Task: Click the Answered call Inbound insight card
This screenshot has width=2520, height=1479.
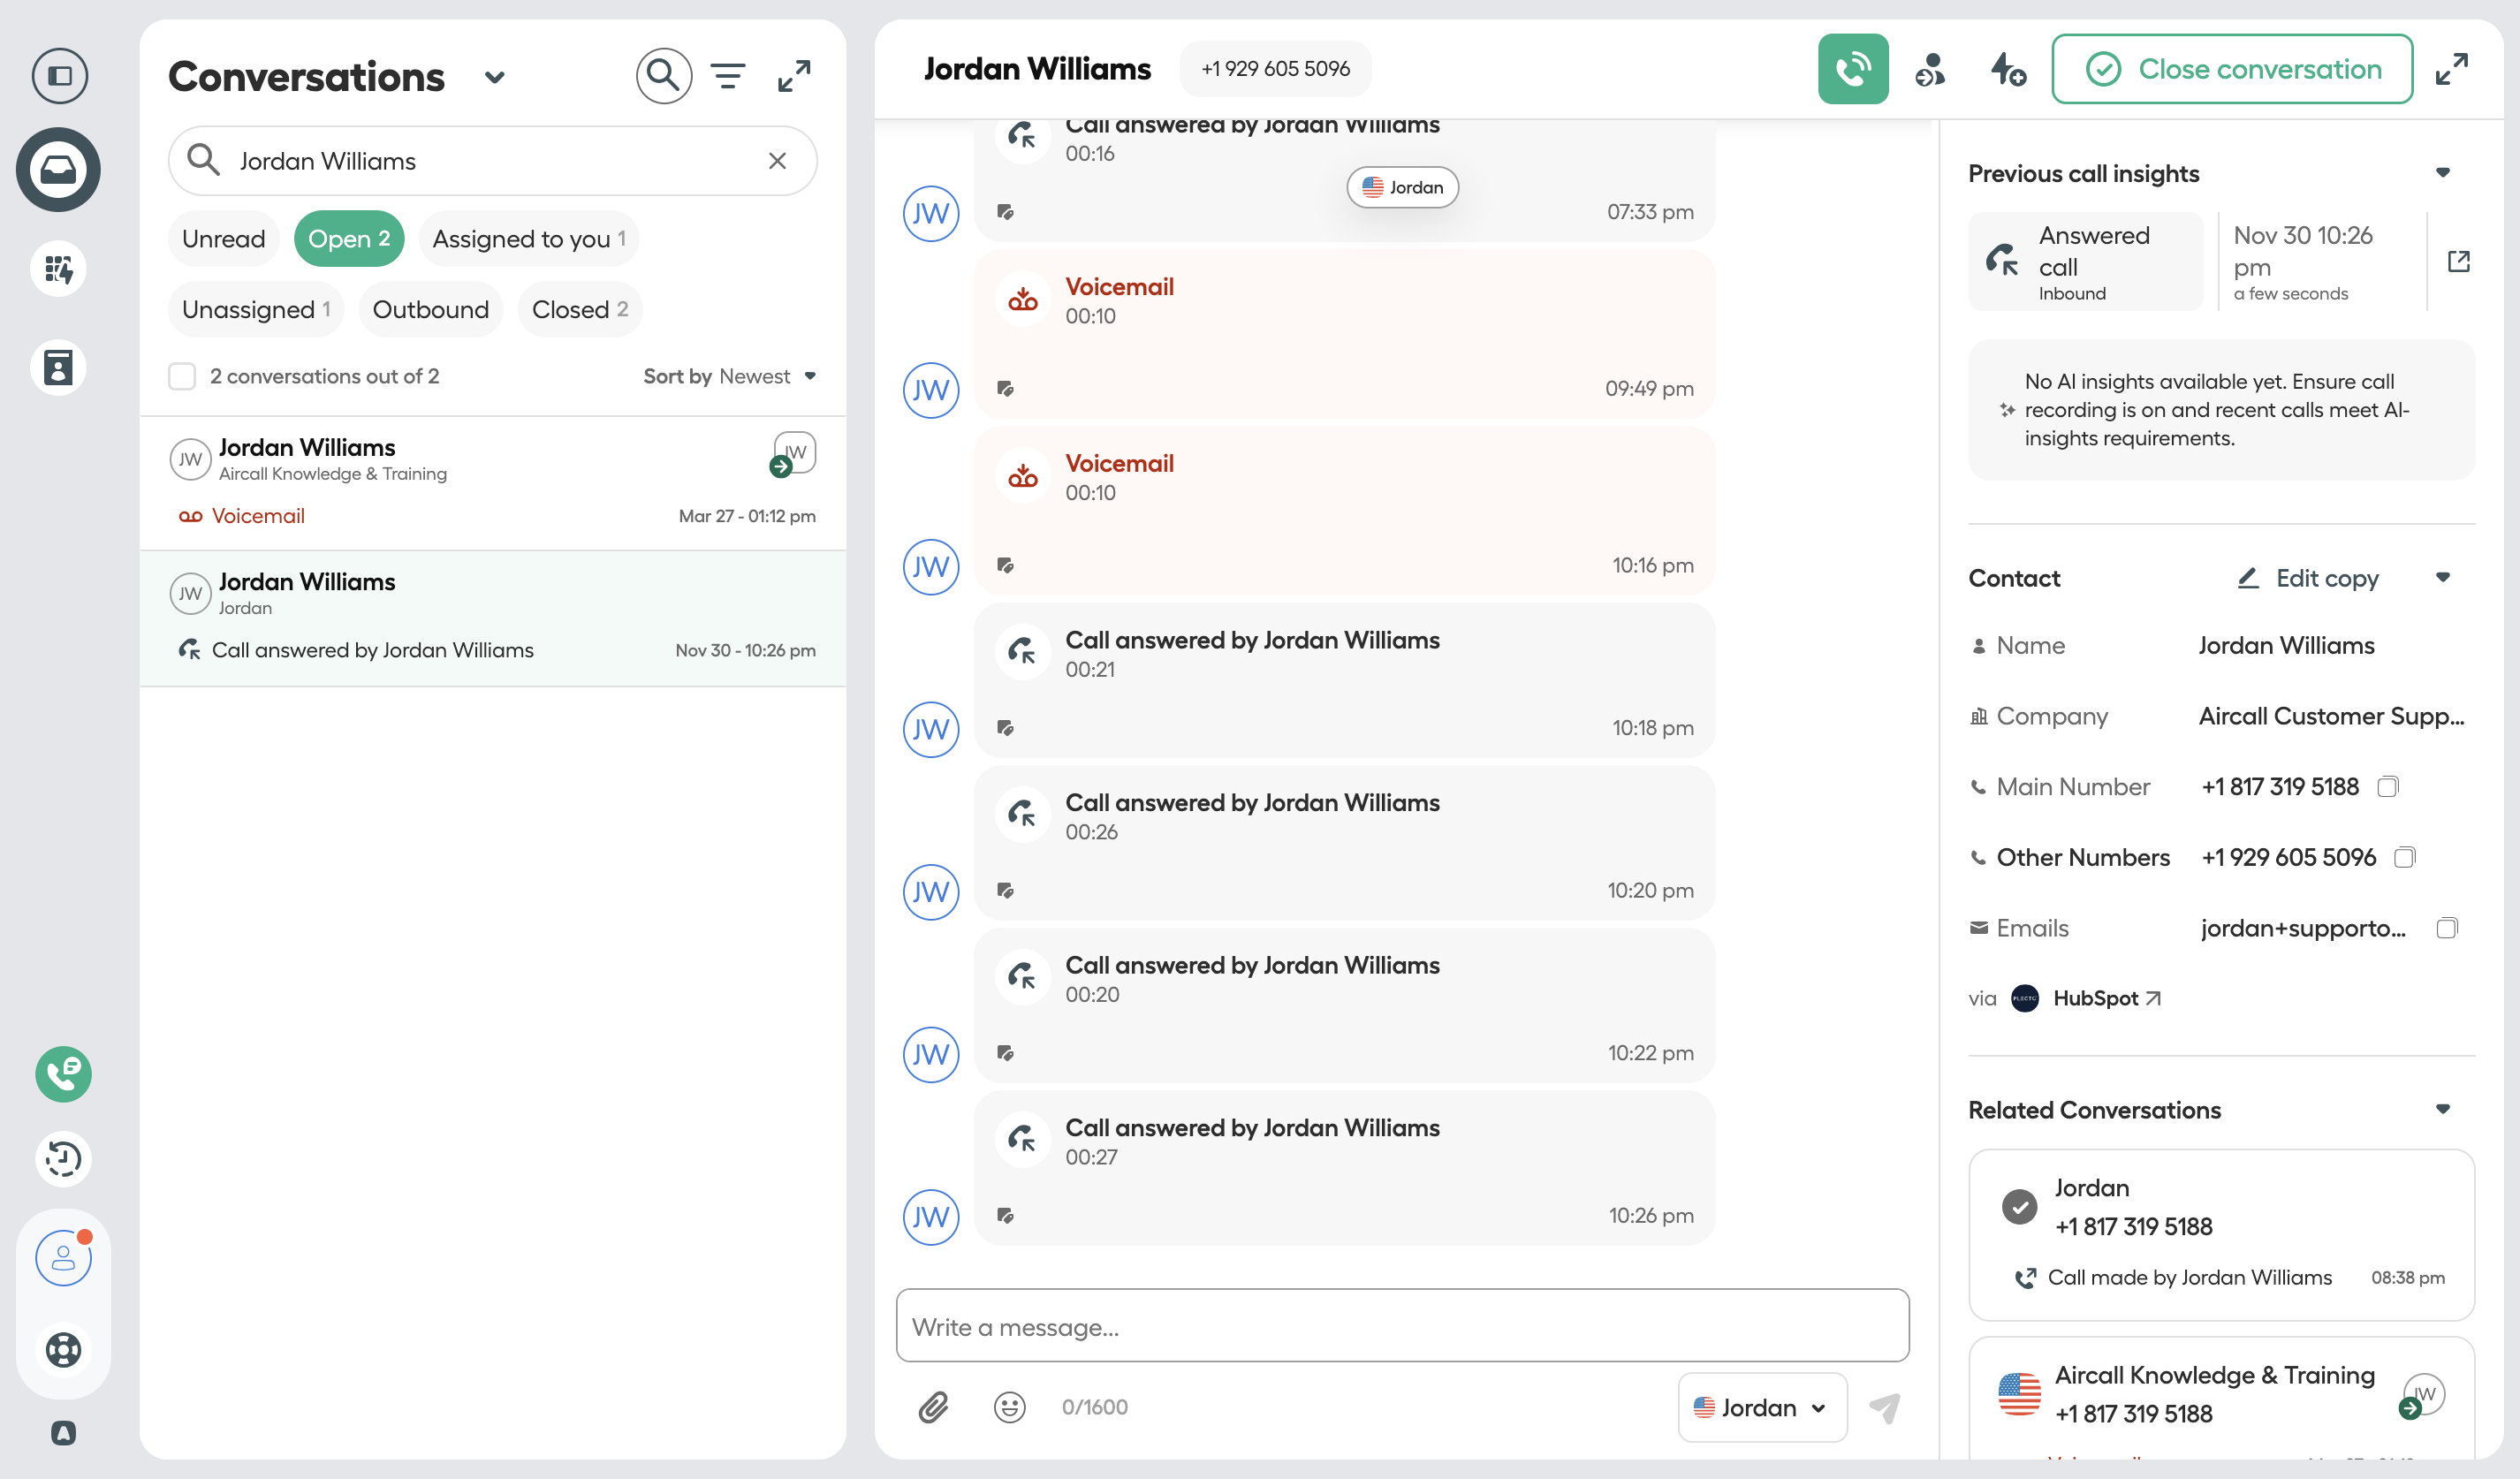Action: tap(2086, 262)
